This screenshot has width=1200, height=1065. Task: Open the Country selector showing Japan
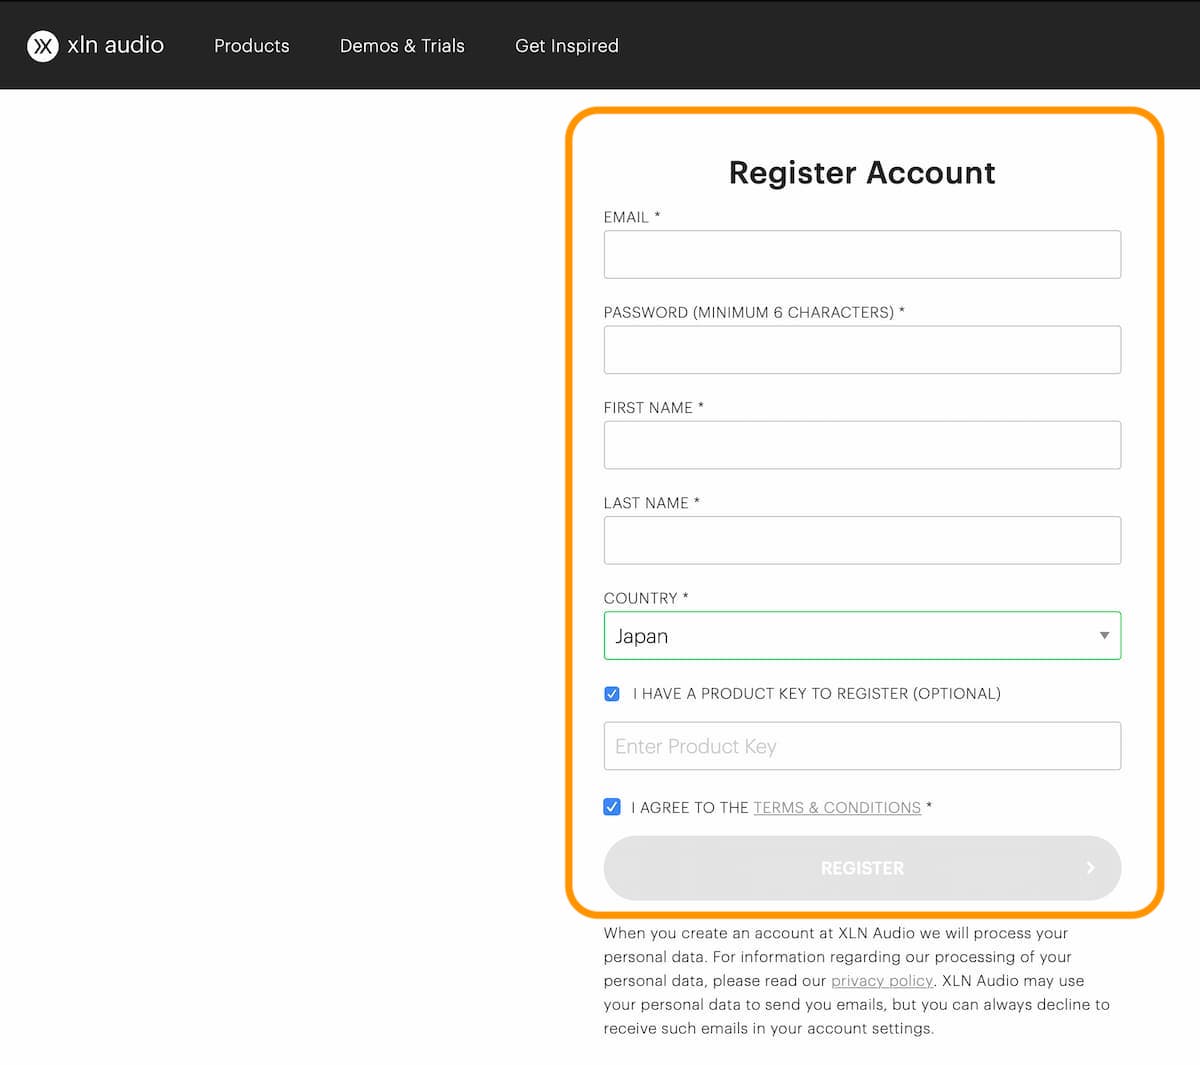862,636
